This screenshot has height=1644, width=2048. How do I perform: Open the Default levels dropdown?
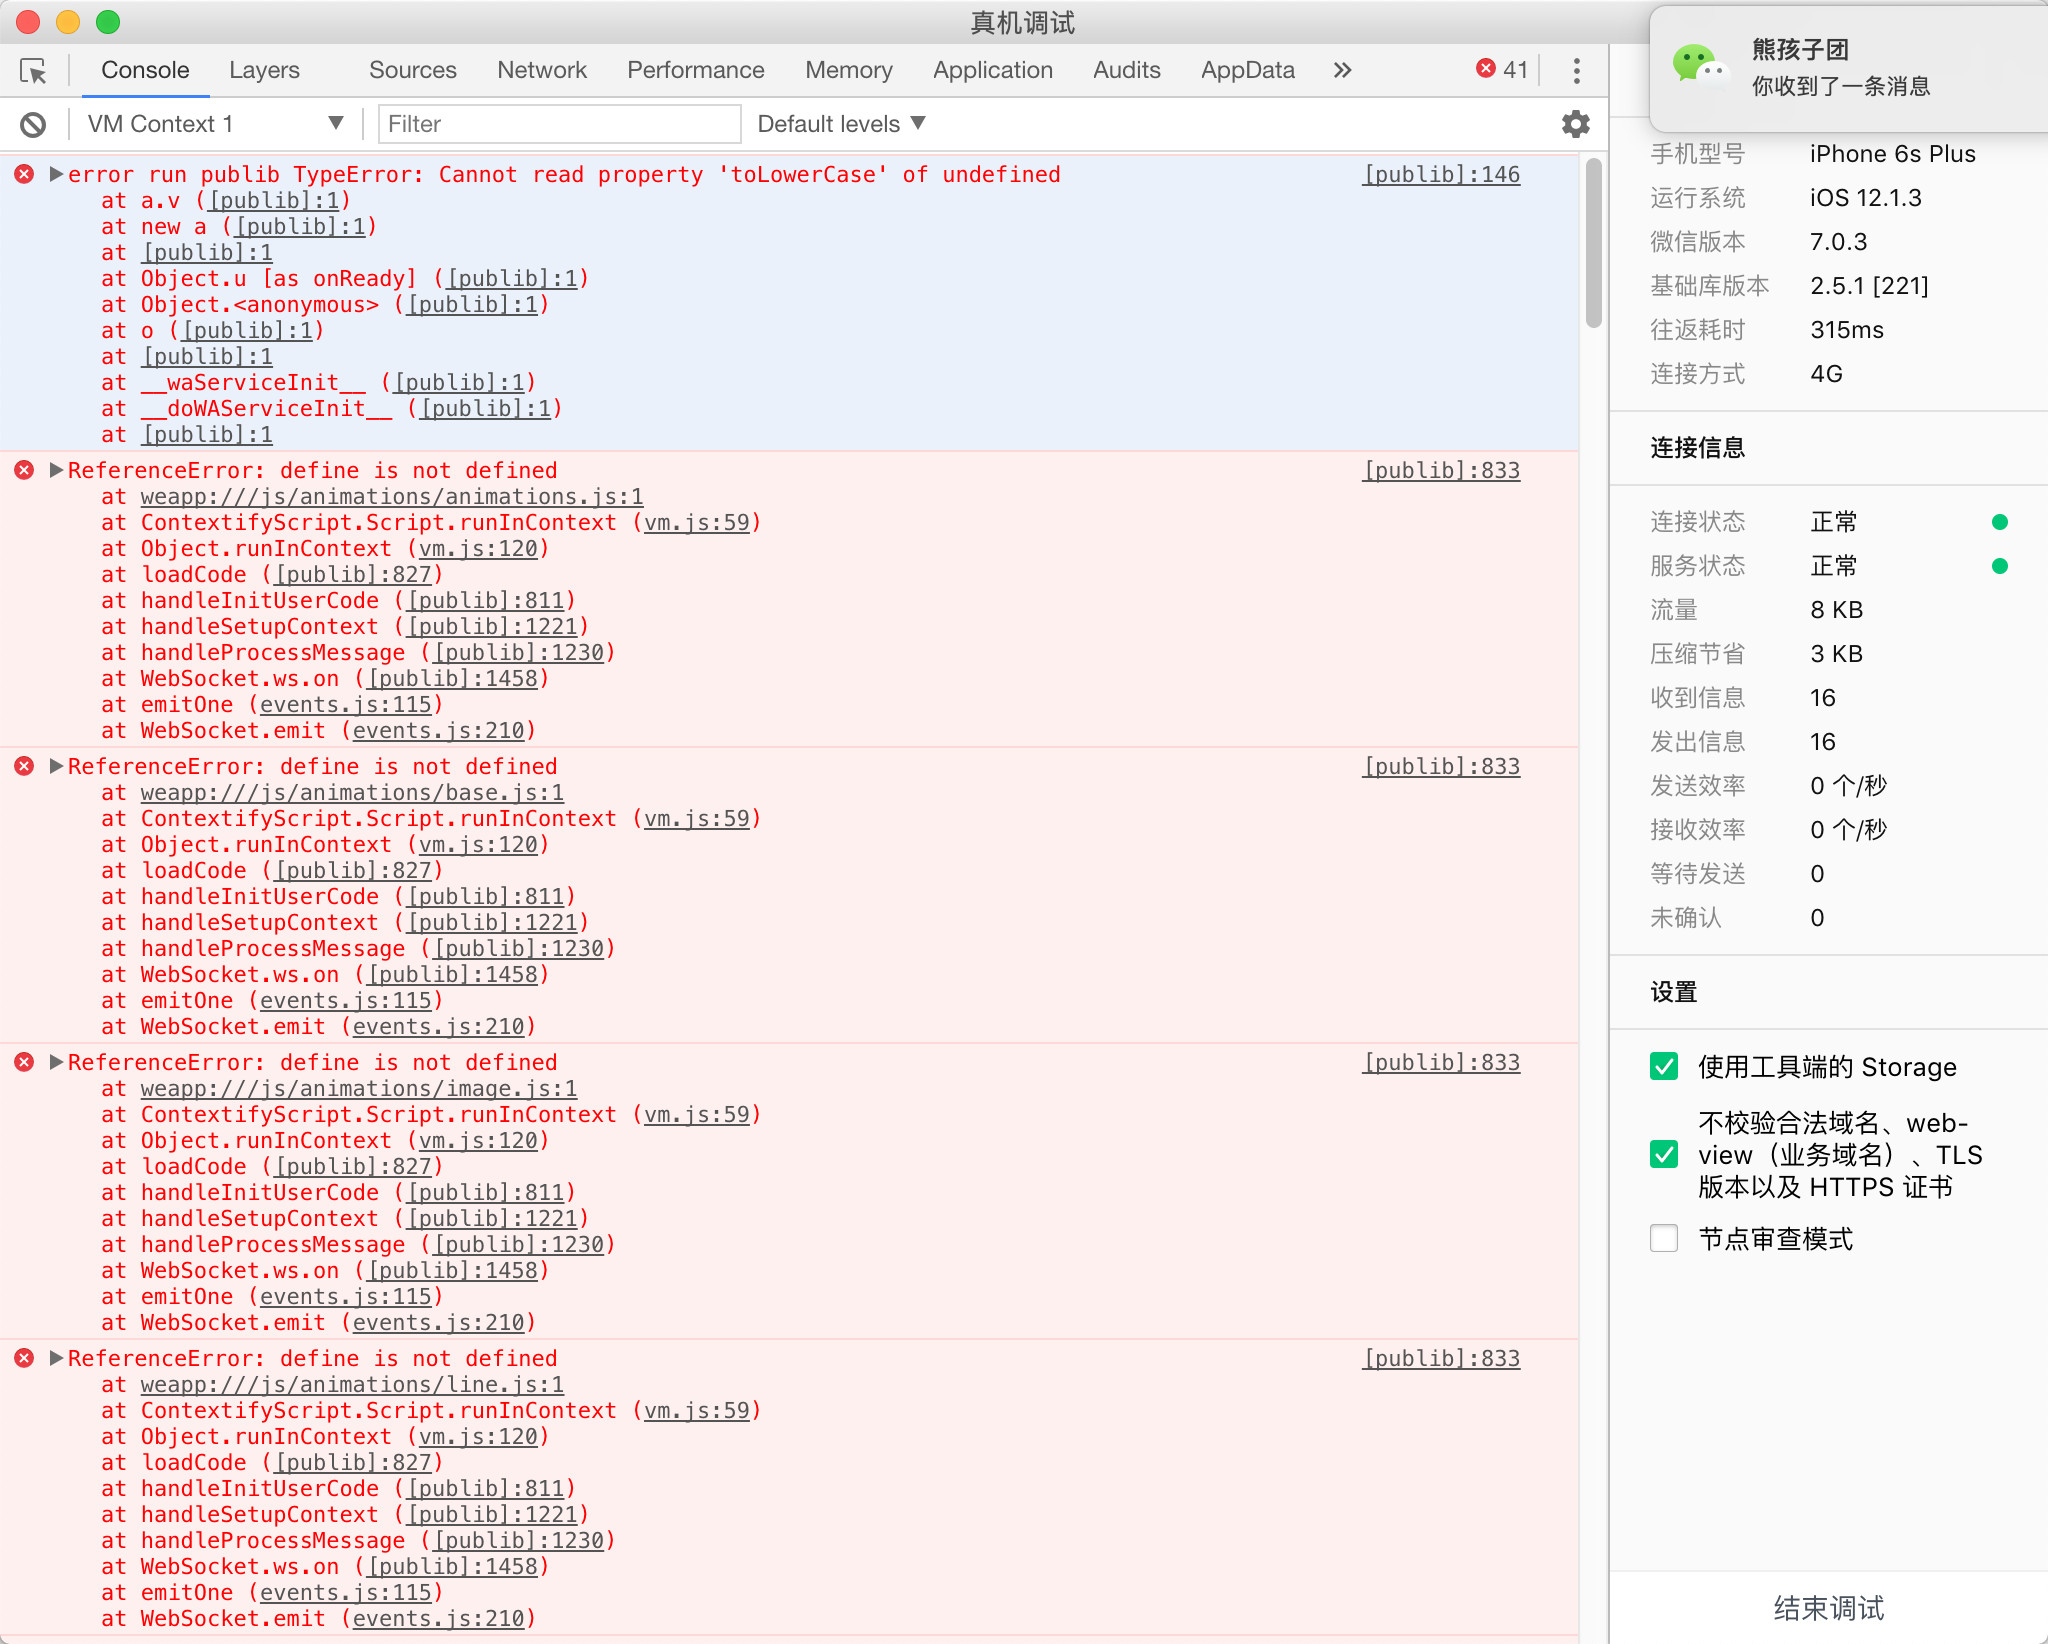[x=841, y=124]
